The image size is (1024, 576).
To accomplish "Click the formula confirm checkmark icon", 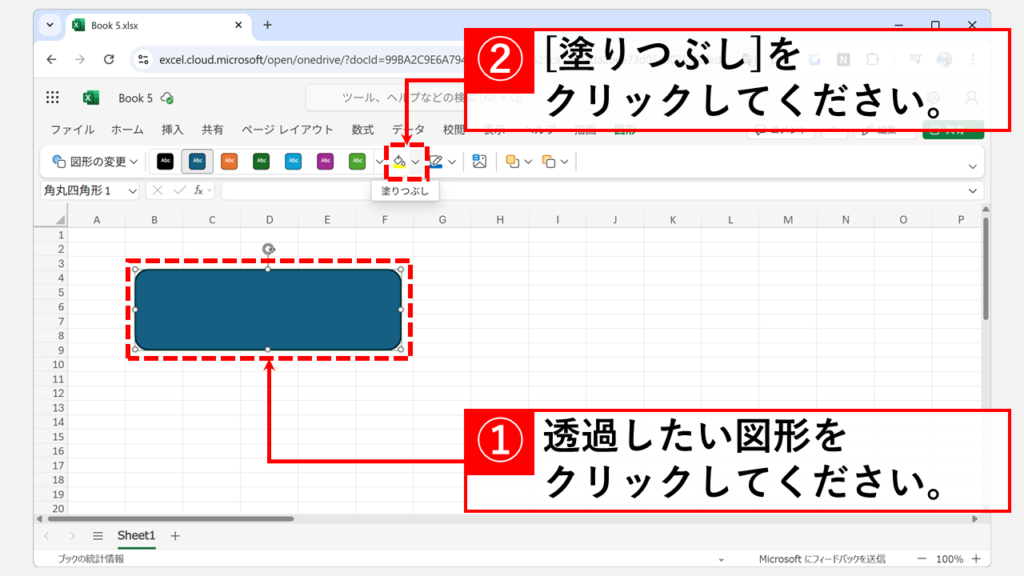I will point(180,191).
